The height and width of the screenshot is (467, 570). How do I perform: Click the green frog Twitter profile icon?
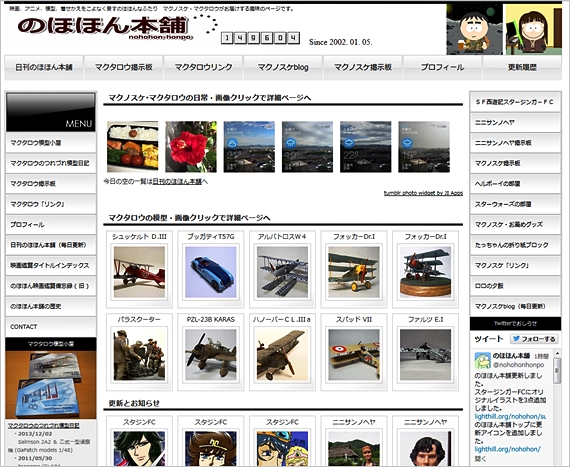pyautogui.click(x=482, y=360)
